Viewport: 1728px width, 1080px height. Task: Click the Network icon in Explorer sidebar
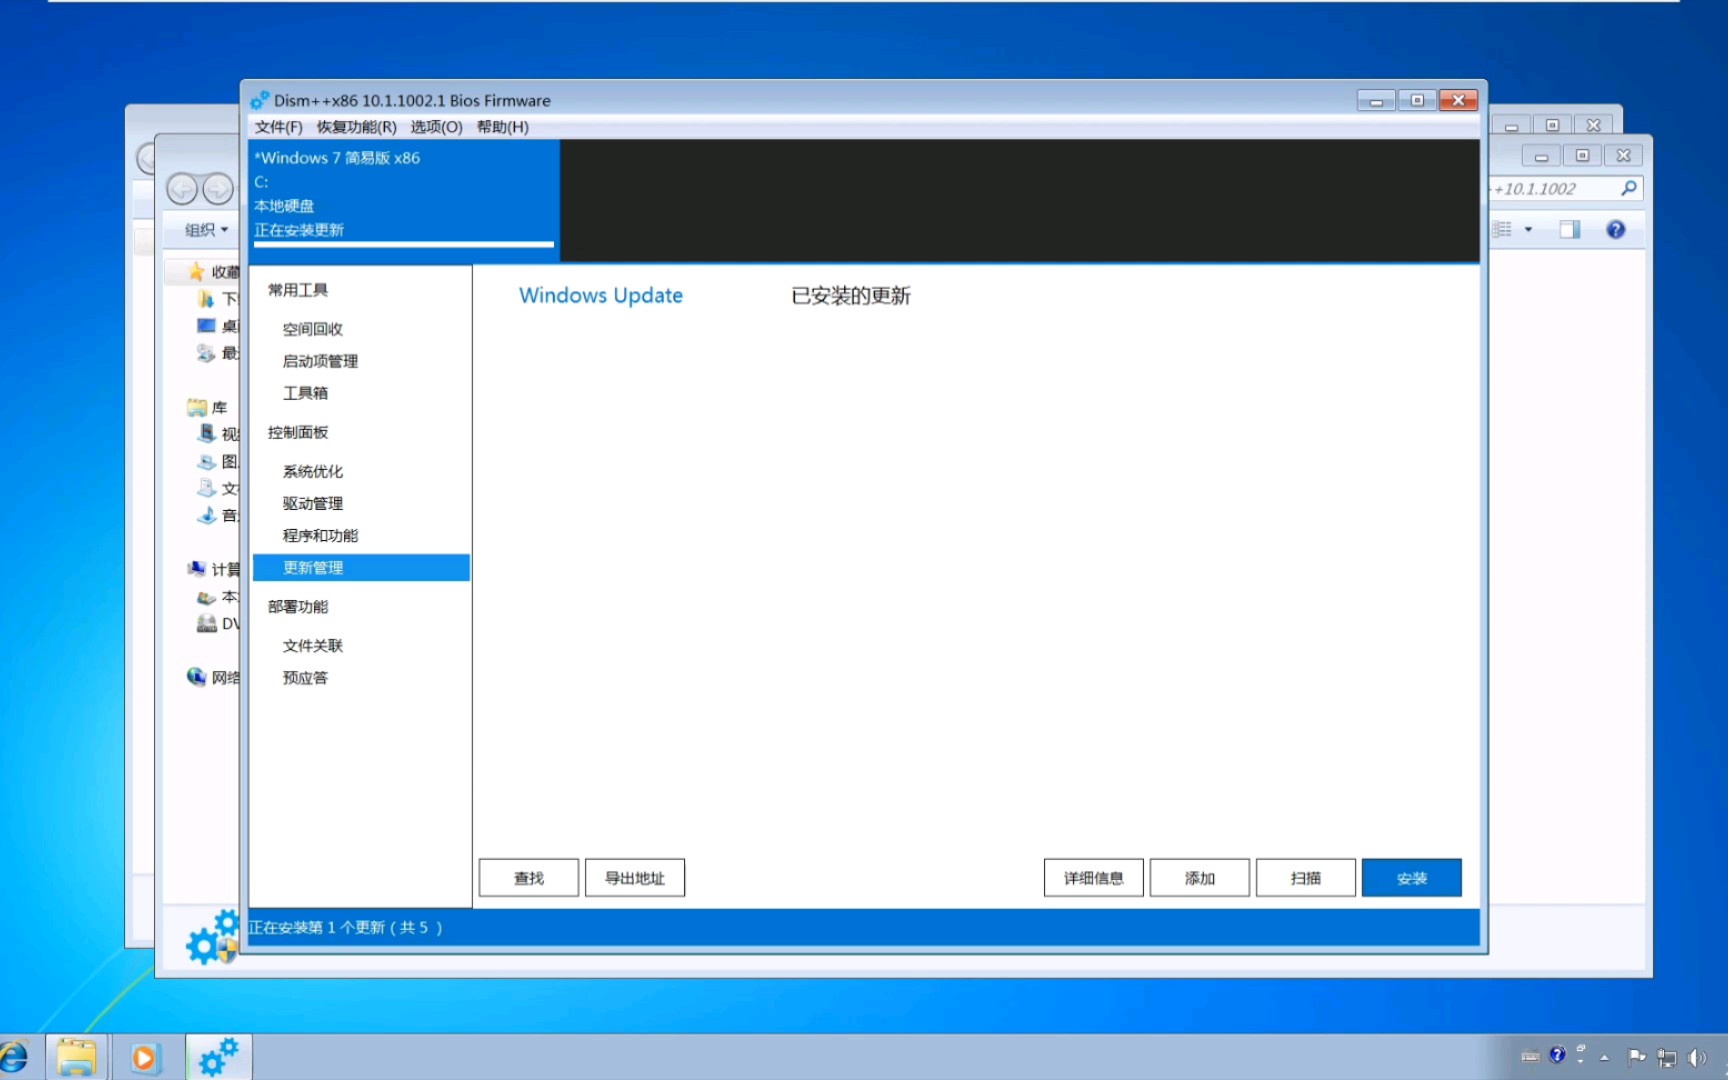(197, 677)
